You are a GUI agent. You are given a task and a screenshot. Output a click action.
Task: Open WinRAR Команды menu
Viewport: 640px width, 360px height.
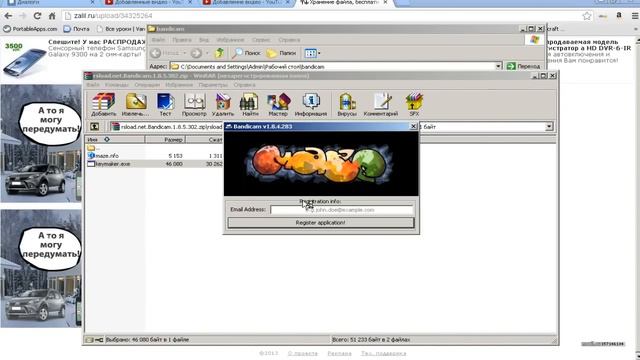[x=116, y=84]
